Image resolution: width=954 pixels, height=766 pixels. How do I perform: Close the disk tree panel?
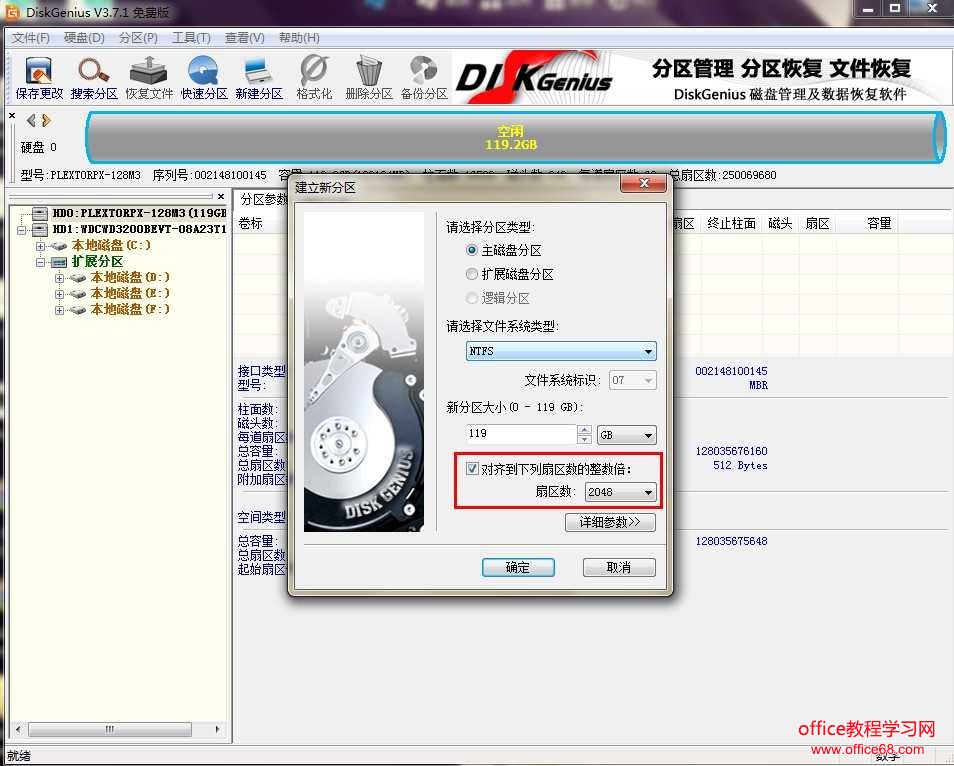221,197
